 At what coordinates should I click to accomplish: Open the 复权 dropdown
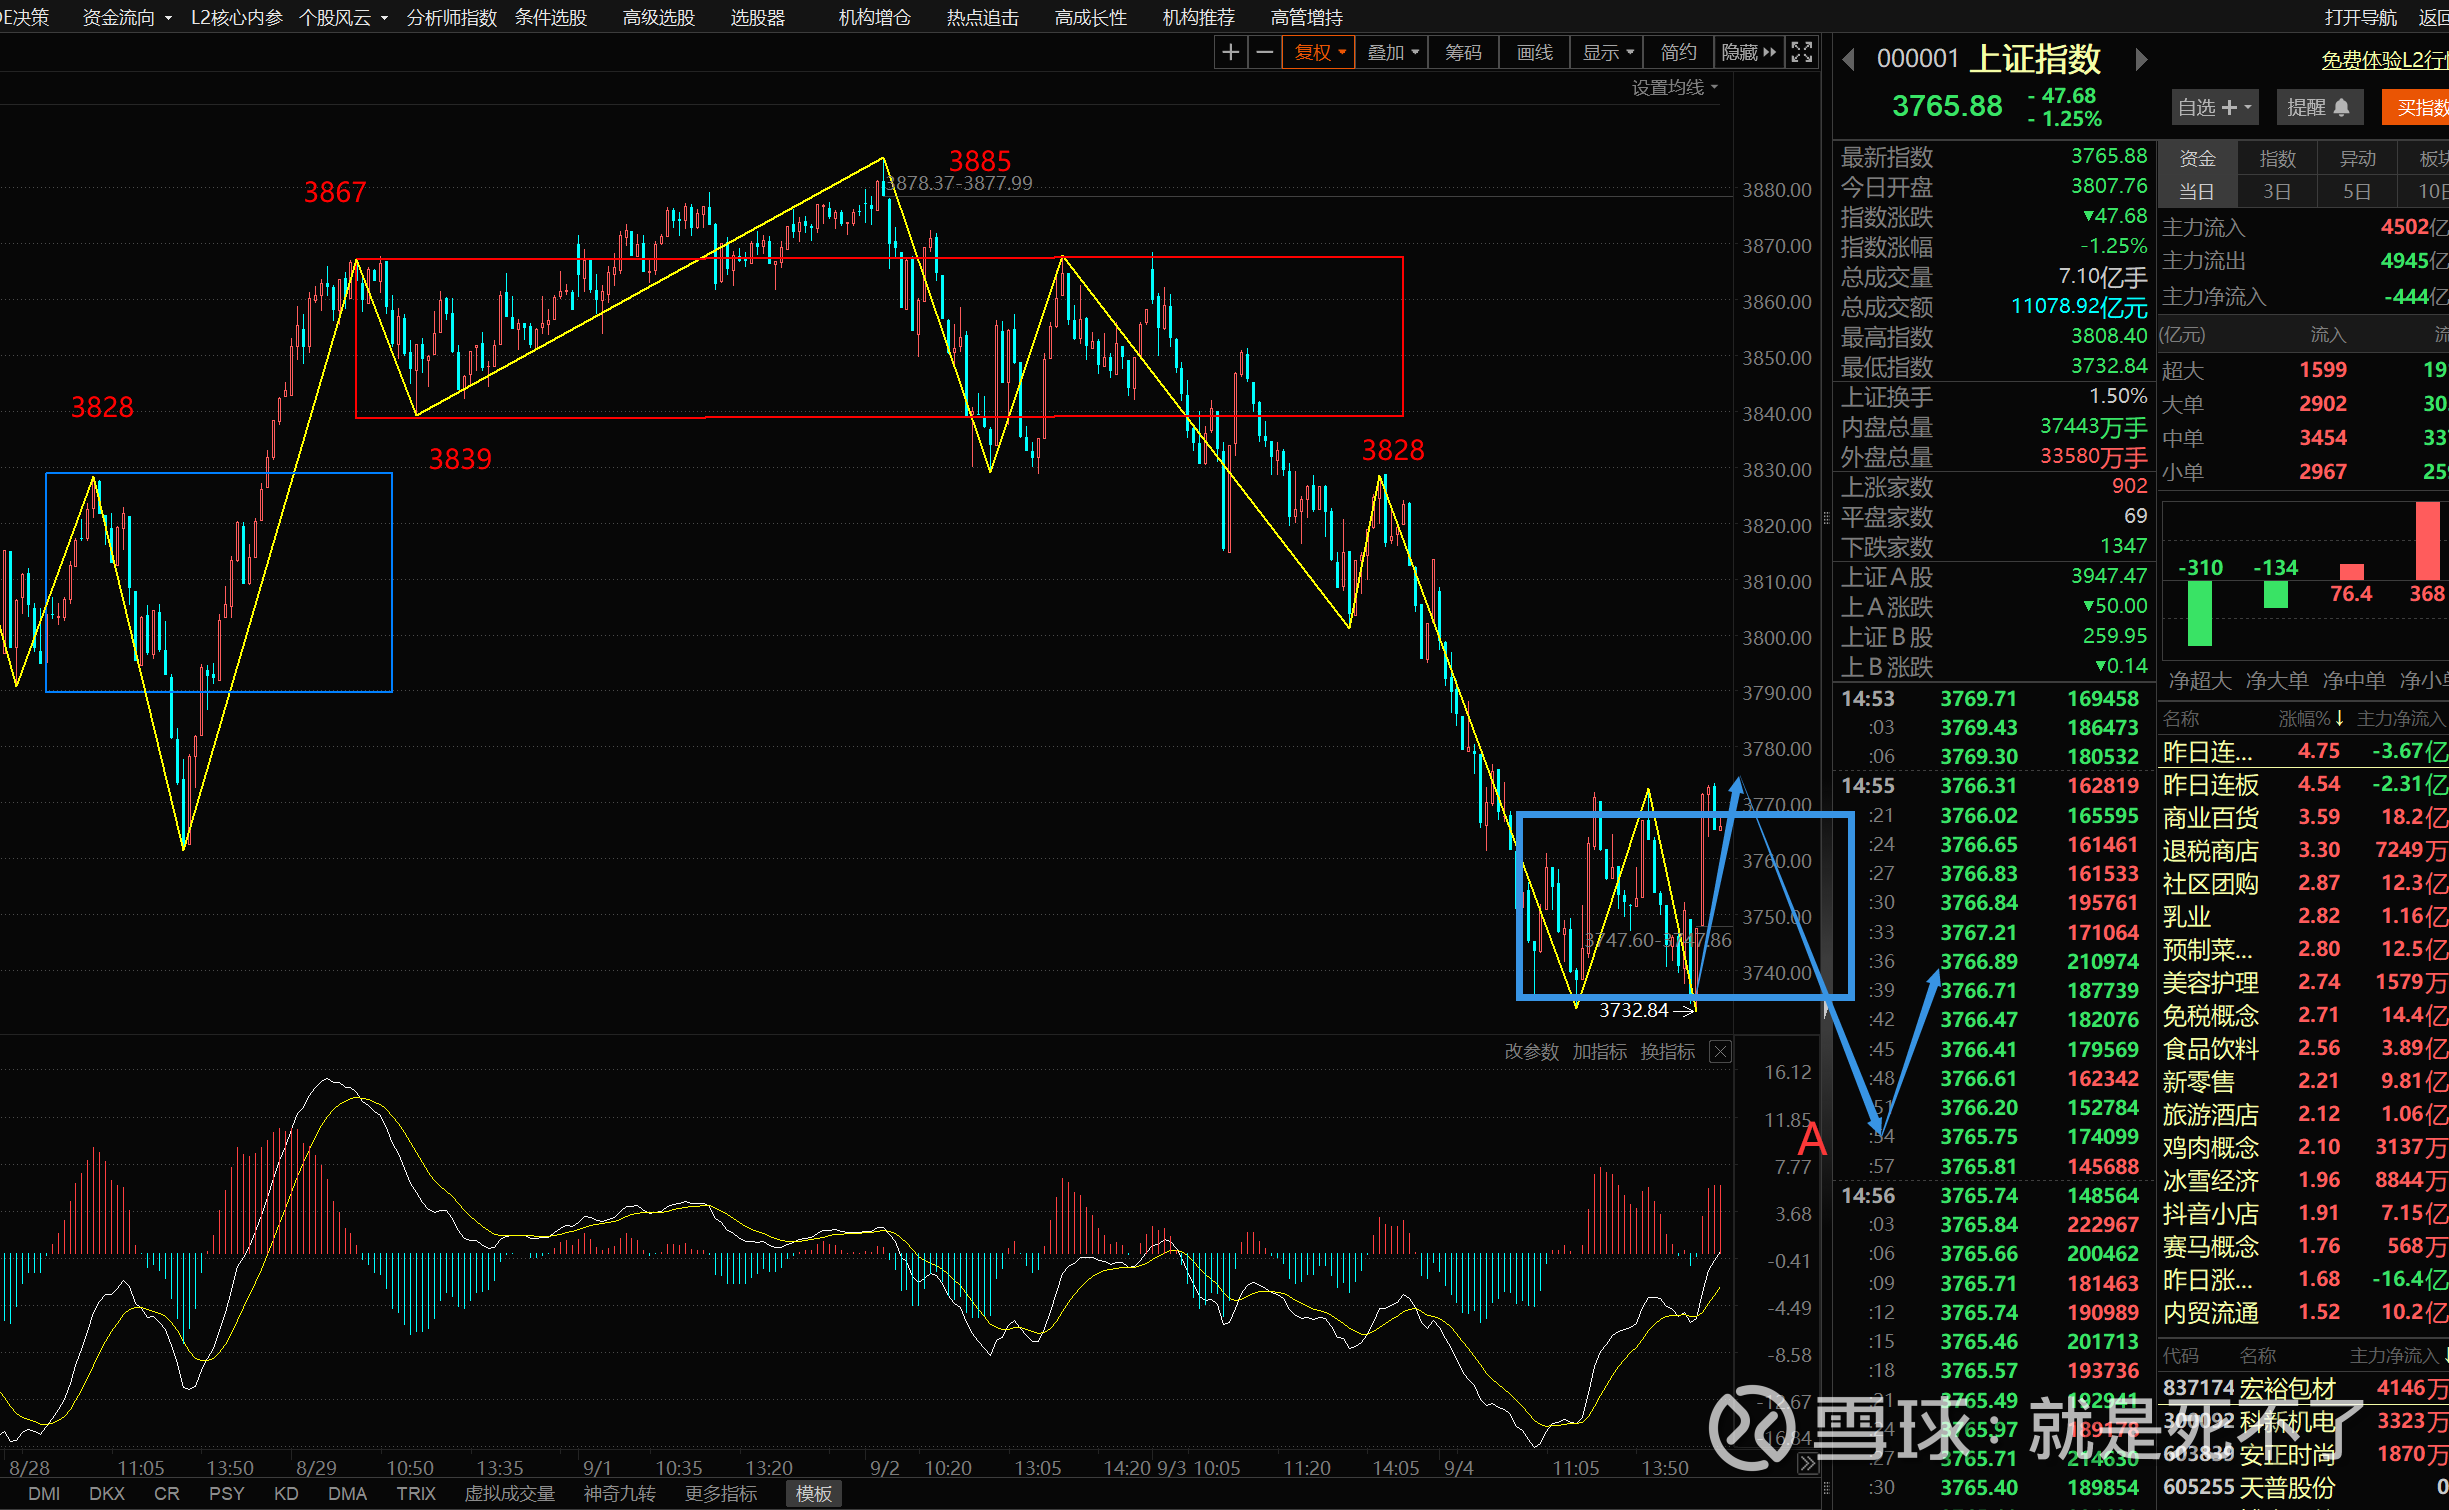point(1320,52)
